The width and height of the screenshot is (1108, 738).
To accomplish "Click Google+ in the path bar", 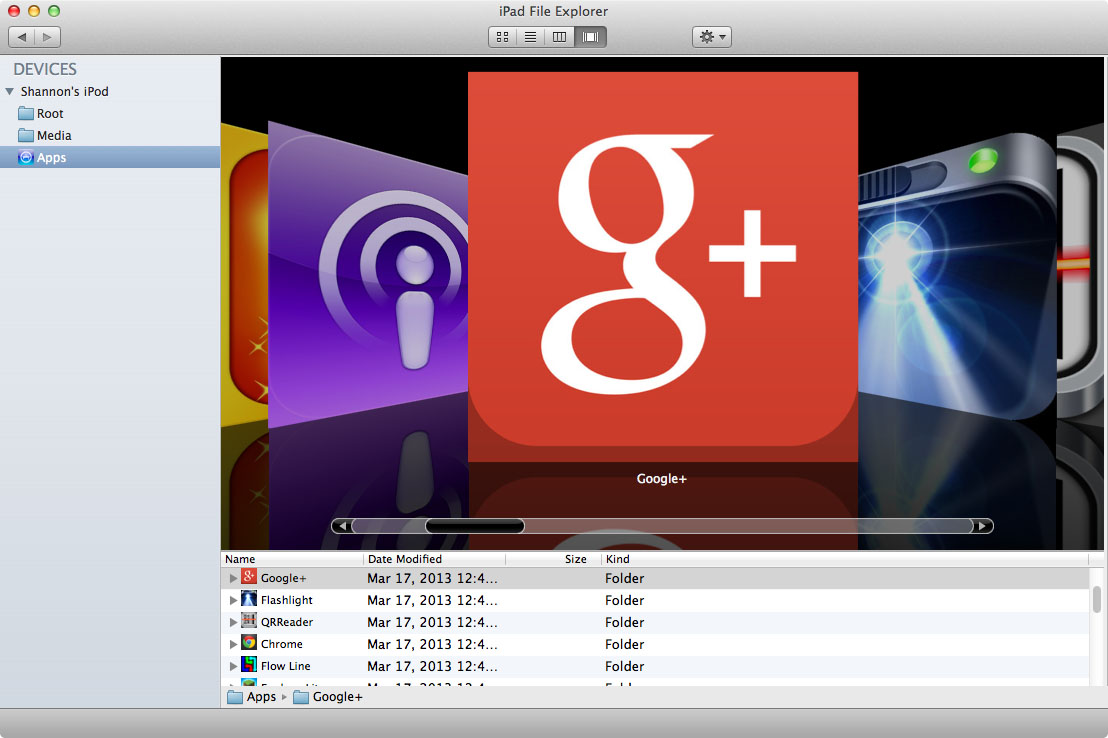I will (x=338, y=697).
